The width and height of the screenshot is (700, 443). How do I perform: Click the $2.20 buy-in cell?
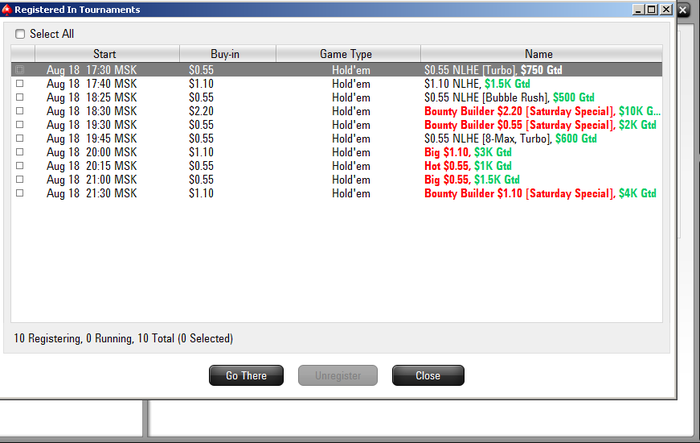[201, 111]
